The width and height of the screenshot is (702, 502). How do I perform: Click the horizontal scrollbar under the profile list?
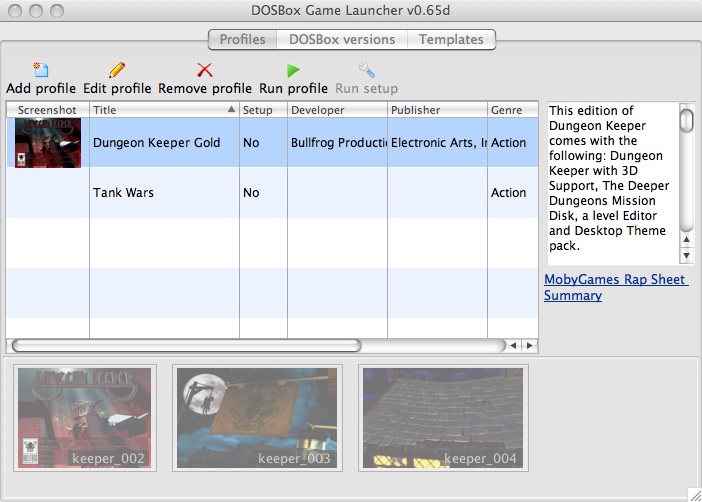[186, 346]
